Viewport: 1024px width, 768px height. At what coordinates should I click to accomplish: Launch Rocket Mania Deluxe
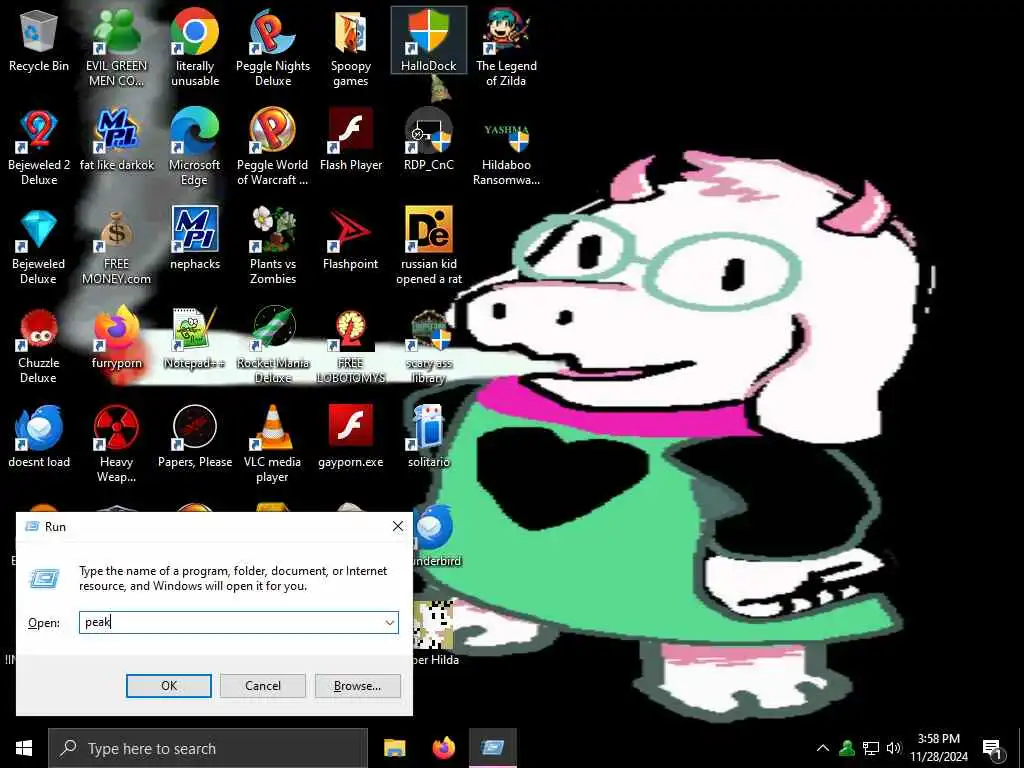272,346
